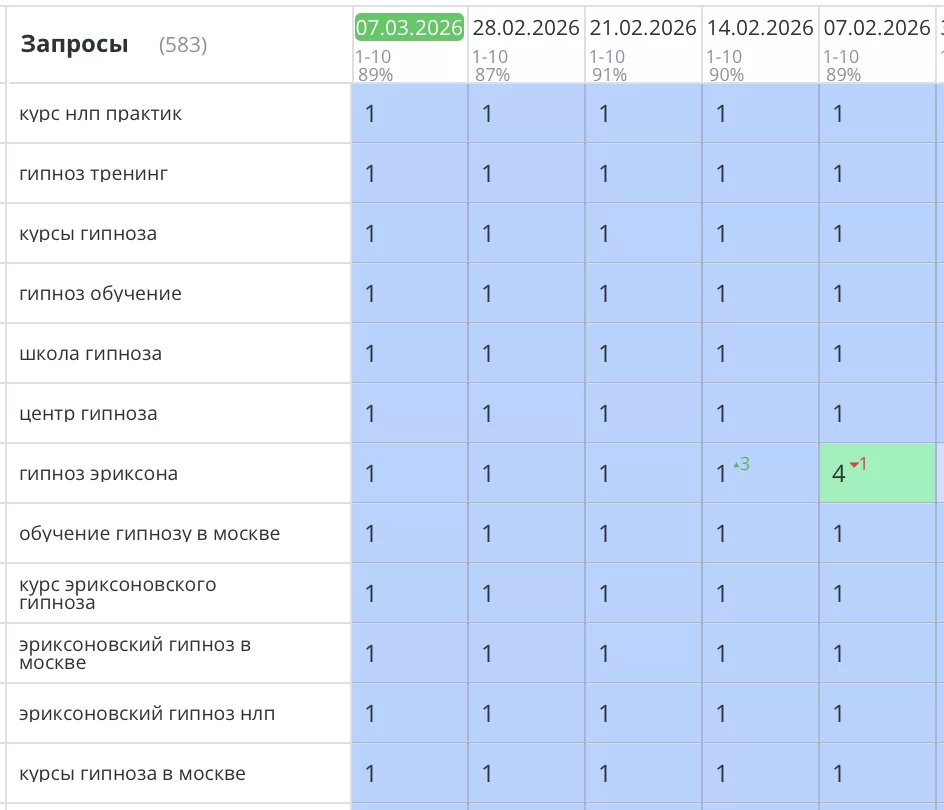Click the эриксоновский гипноз нлп query
This screenshot has width=944, height=810.
pyautogui.click(x=147, y=714)
